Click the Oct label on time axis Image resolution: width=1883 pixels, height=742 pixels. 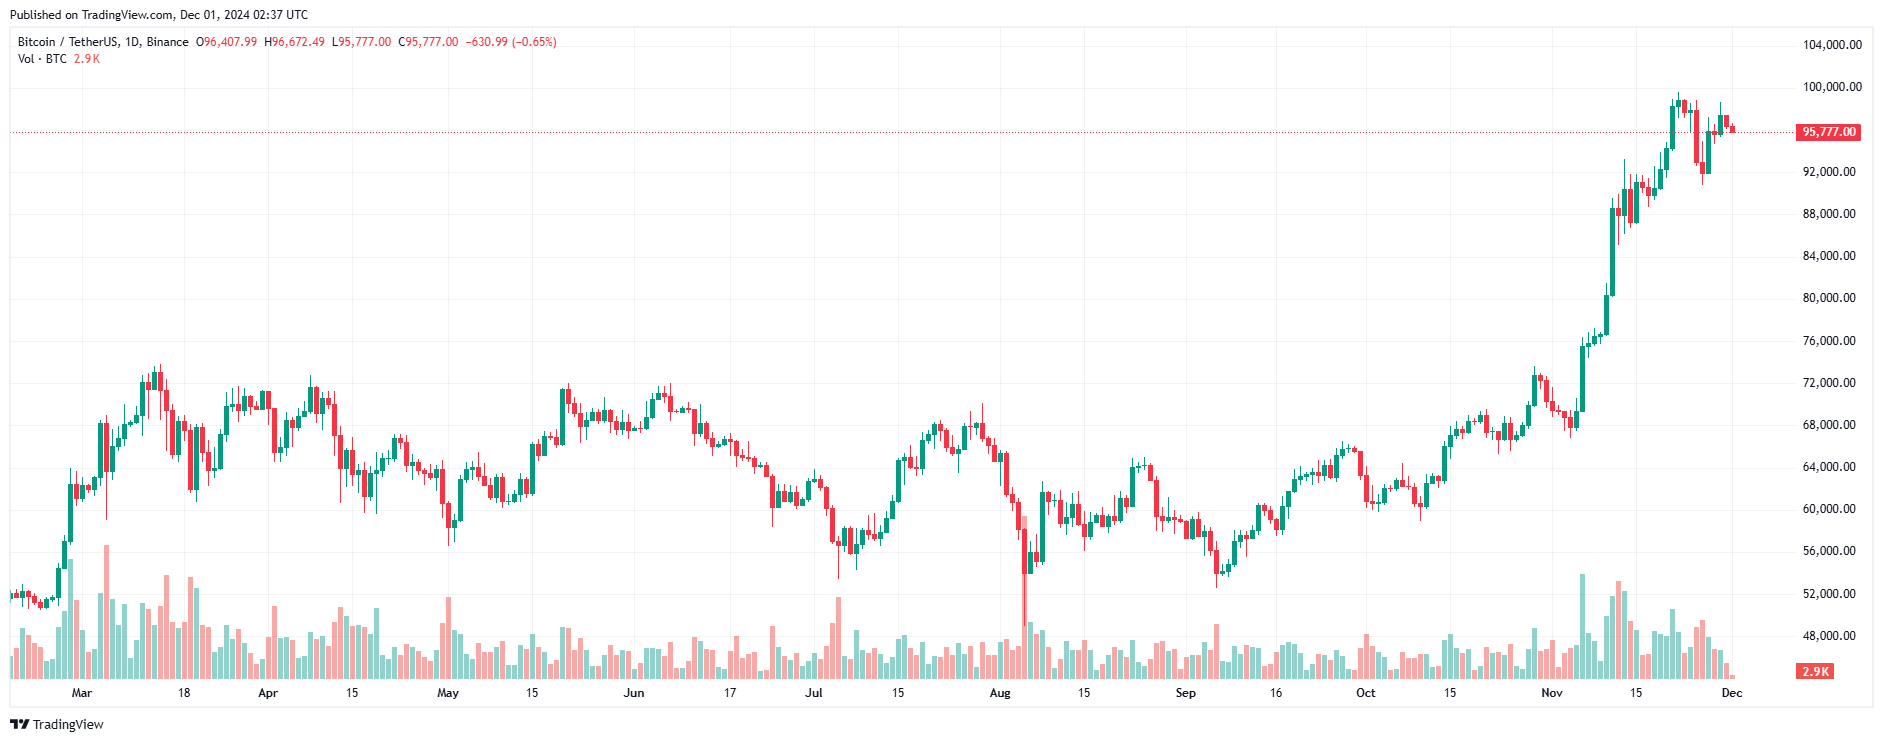pos(1365,693)
